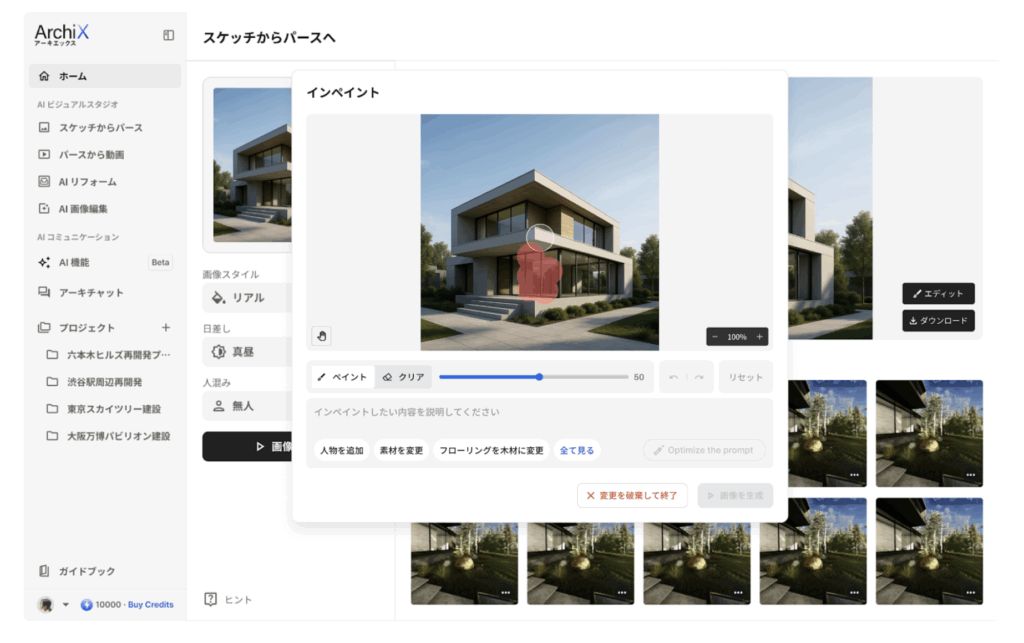
Task: Add a new project with the plus icon
Action: pyautogui.click(x=166, y=328)
